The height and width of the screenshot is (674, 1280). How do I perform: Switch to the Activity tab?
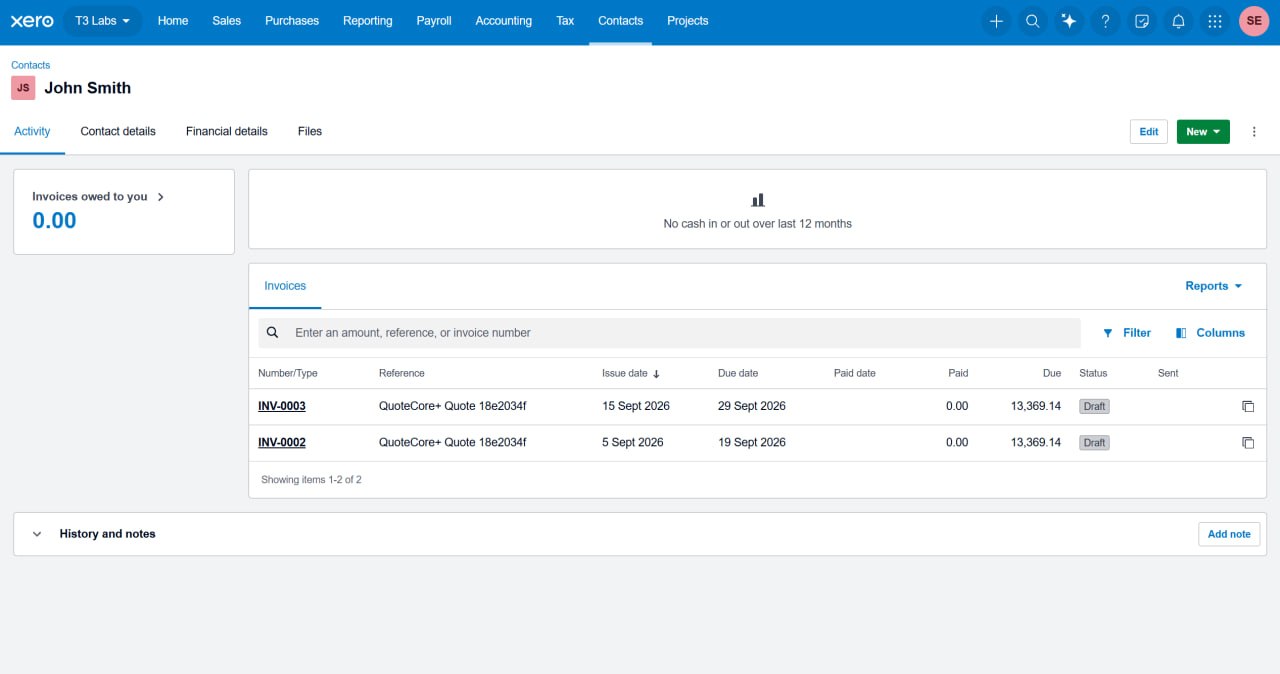32,132
